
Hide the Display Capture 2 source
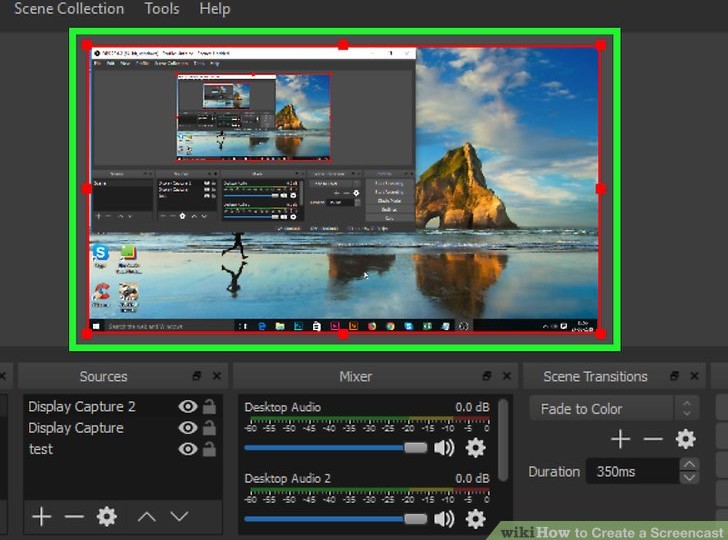pyautogui.click(x=187, y=407)
